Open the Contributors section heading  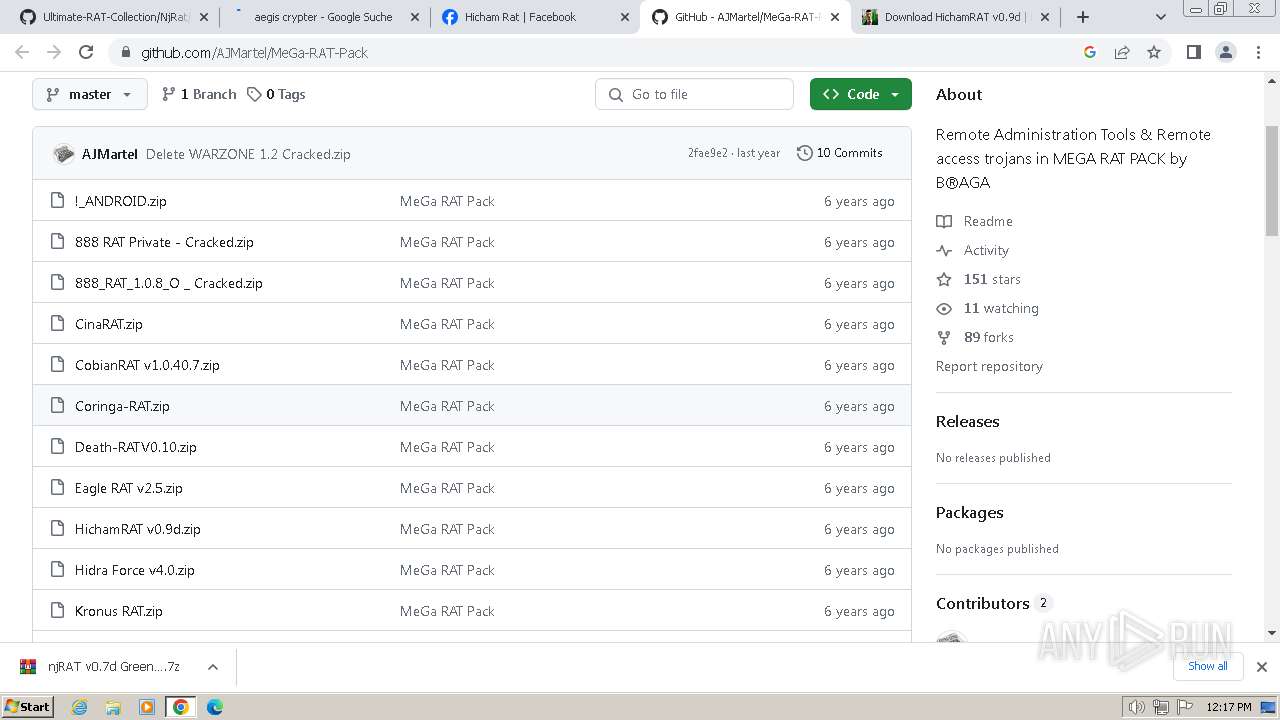[983, 603]
